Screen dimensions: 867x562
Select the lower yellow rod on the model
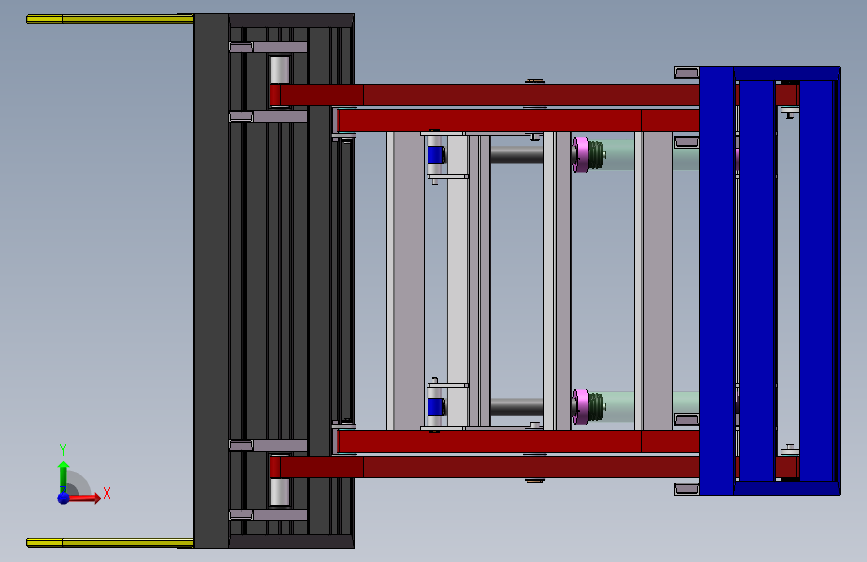click(110, 543)
